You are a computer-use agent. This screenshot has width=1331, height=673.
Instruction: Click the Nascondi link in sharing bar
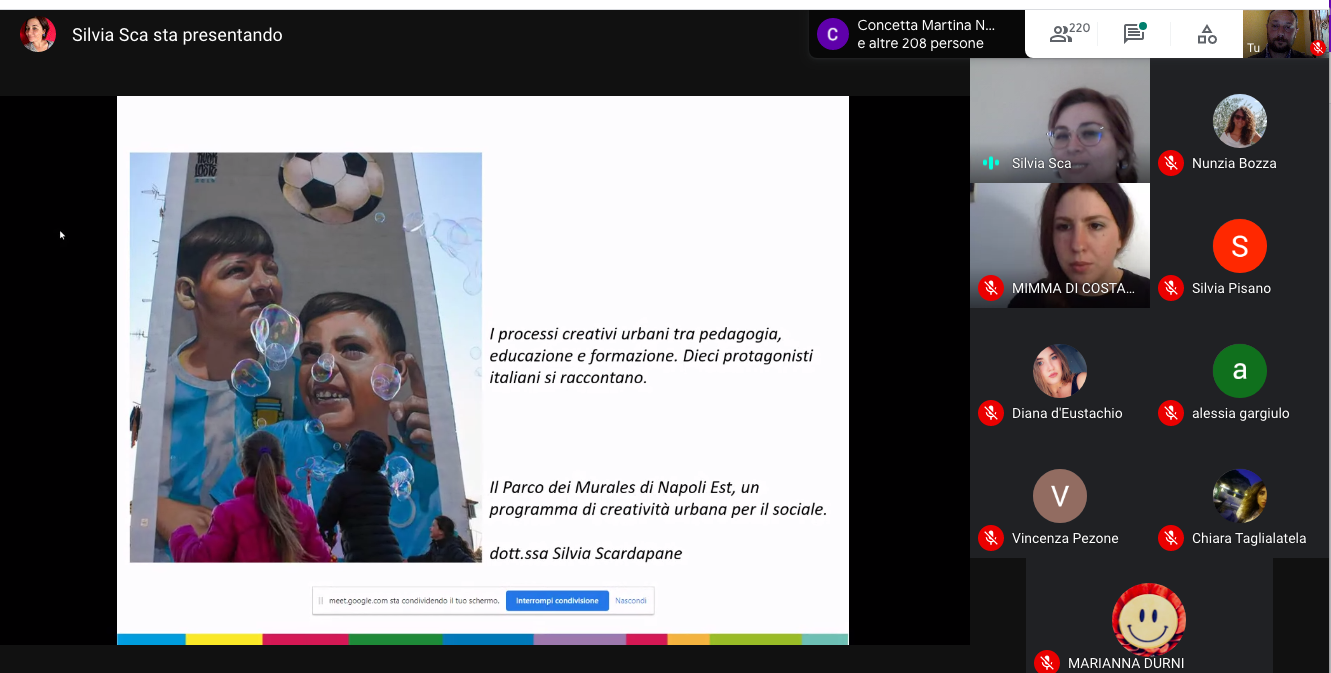tap(631, 601)
